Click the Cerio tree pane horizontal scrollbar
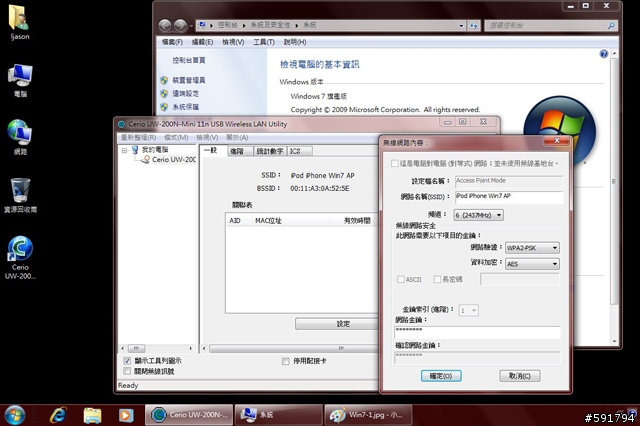Viewport: 640px width, 426px height. [x=157, y=348]
